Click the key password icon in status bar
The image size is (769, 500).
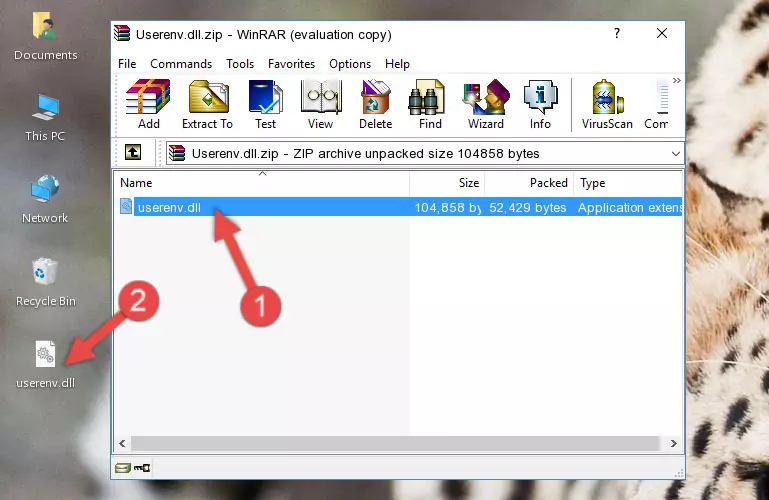(x=142, y=468)
